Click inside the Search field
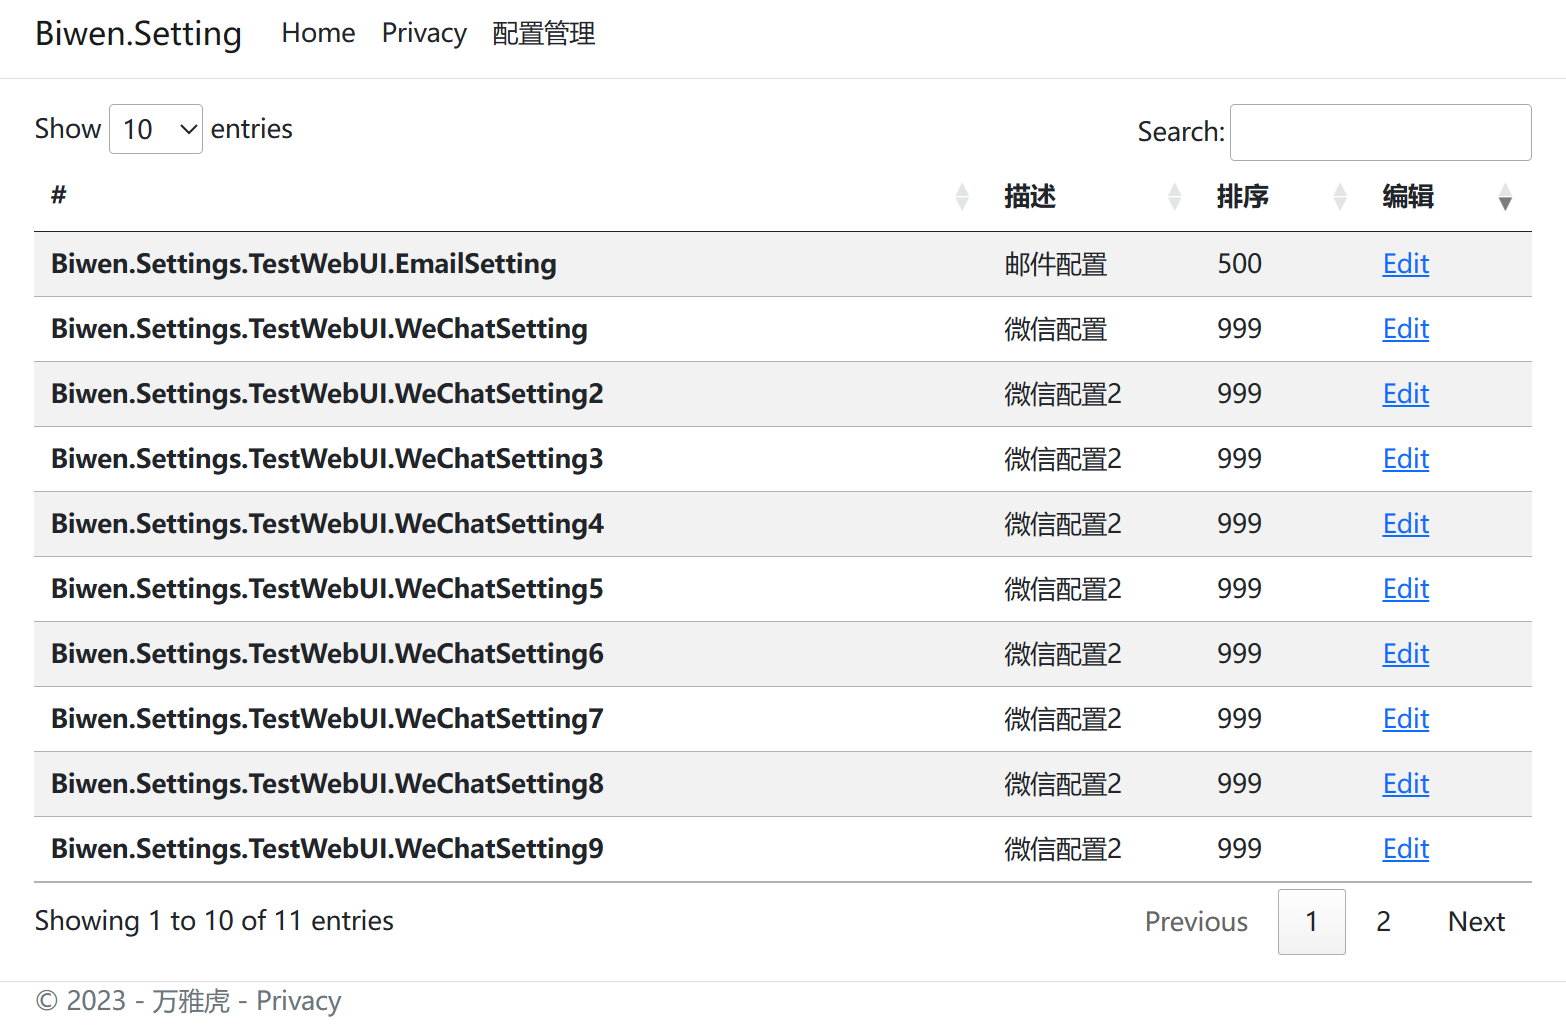Screen dimensions: 1566x1029 coord(1380,131)
